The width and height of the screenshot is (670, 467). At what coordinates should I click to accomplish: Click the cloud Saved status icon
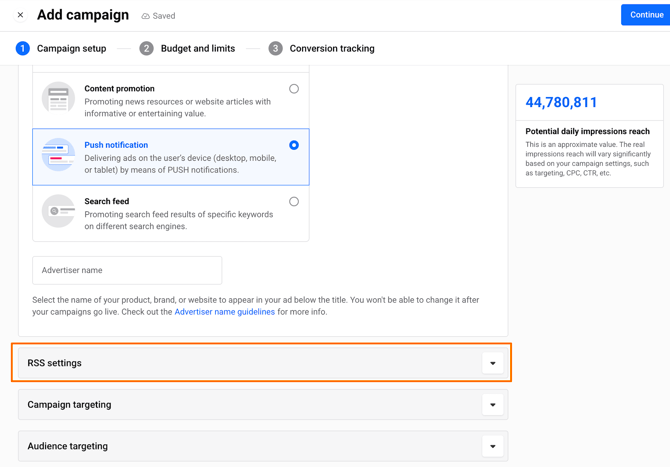146,16
